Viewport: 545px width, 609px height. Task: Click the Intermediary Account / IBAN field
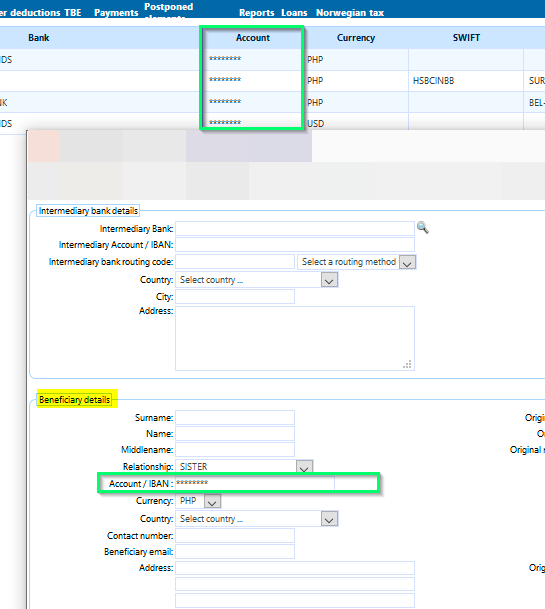pos(295,245)
